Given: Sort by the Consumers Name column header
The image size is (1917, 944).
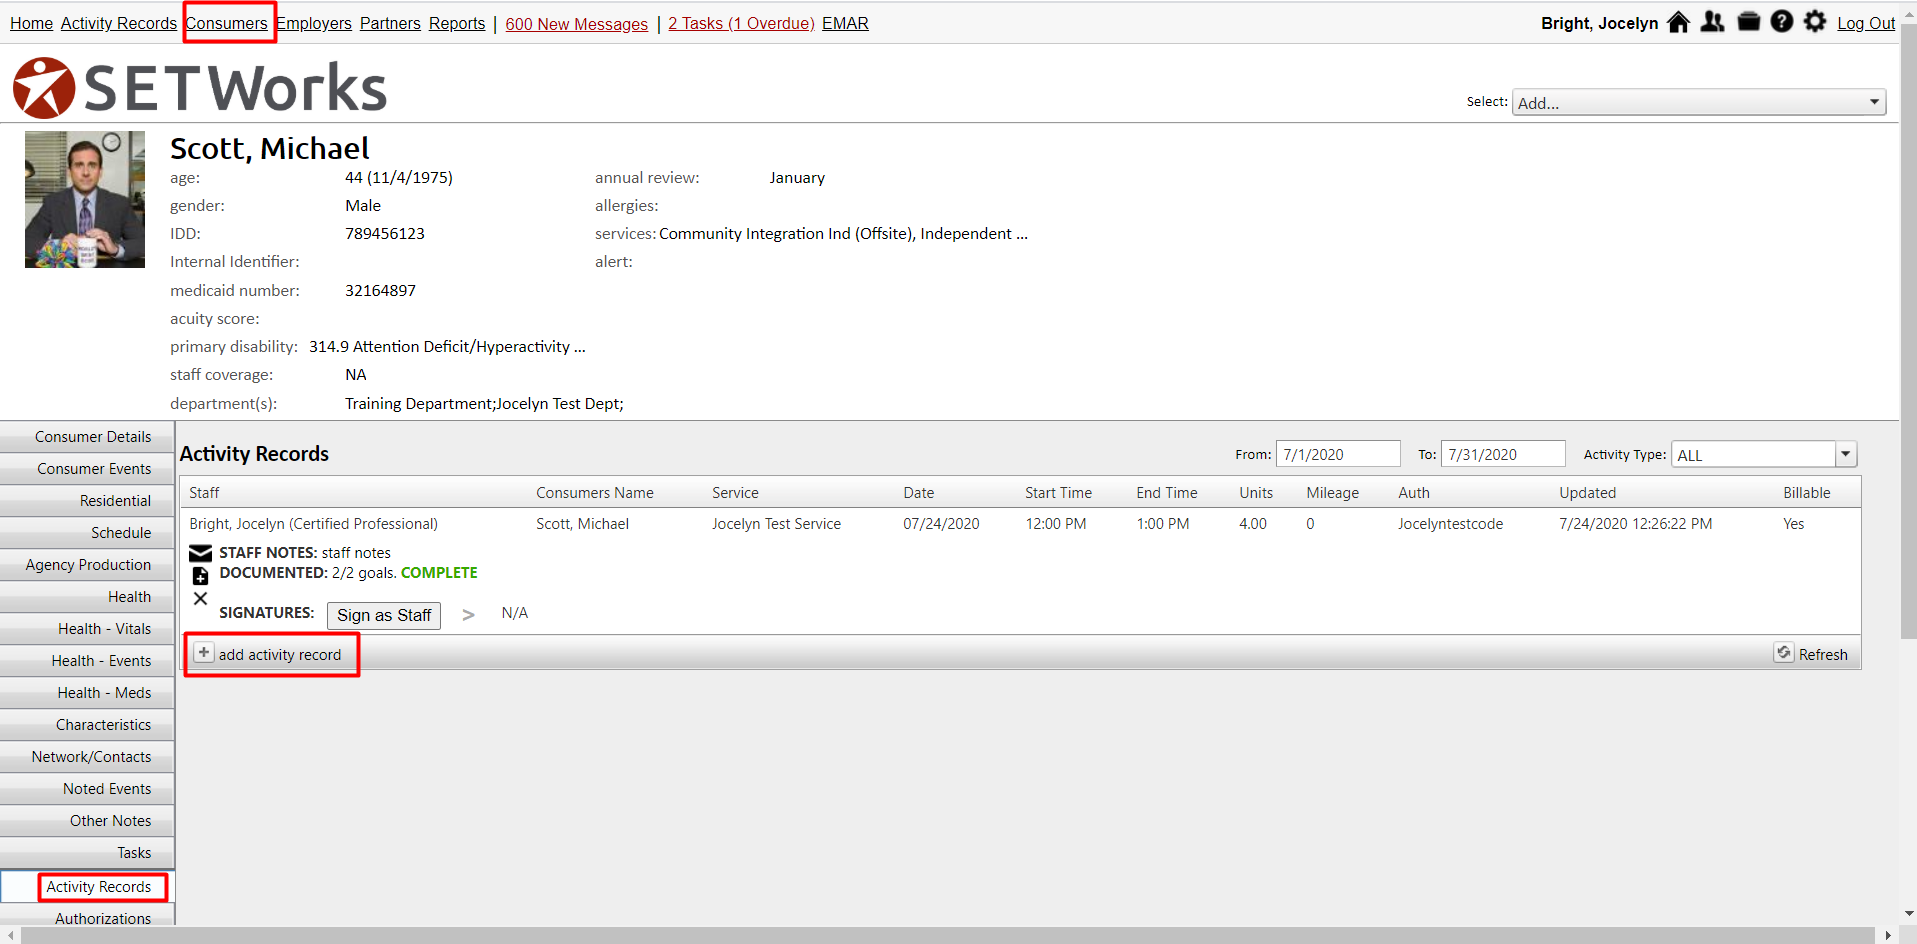Looking at the screenshot, I should (595, 493).
